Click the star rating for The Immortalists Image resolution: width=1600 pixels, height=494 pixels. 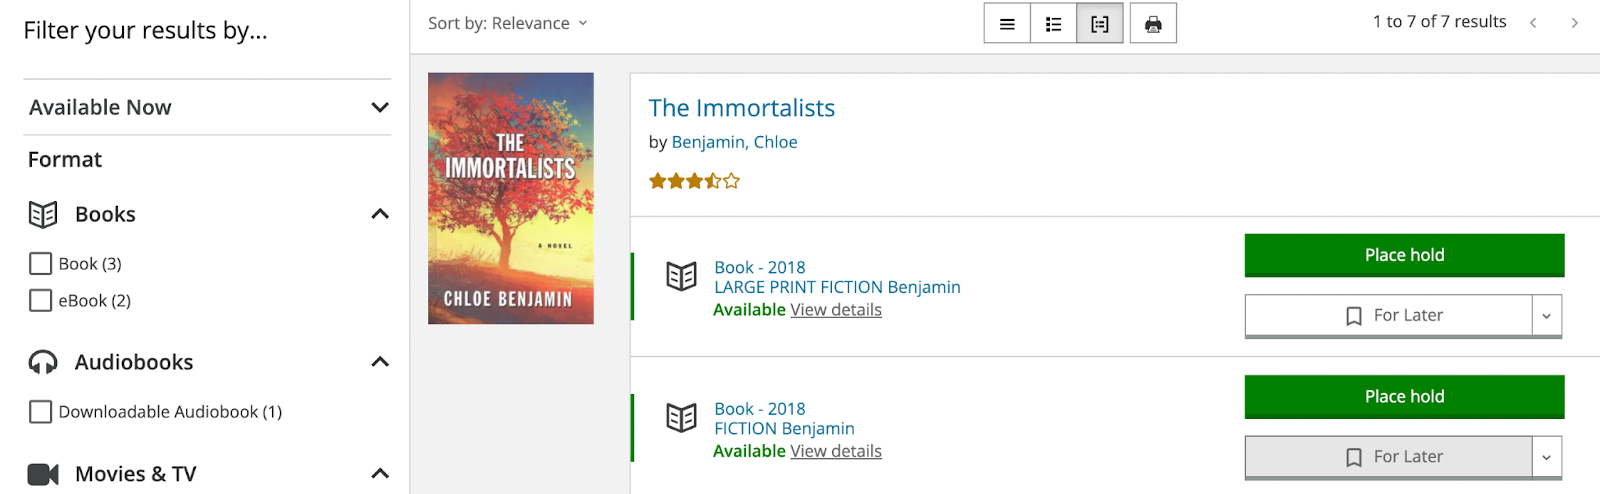click(x=694, y=181)
